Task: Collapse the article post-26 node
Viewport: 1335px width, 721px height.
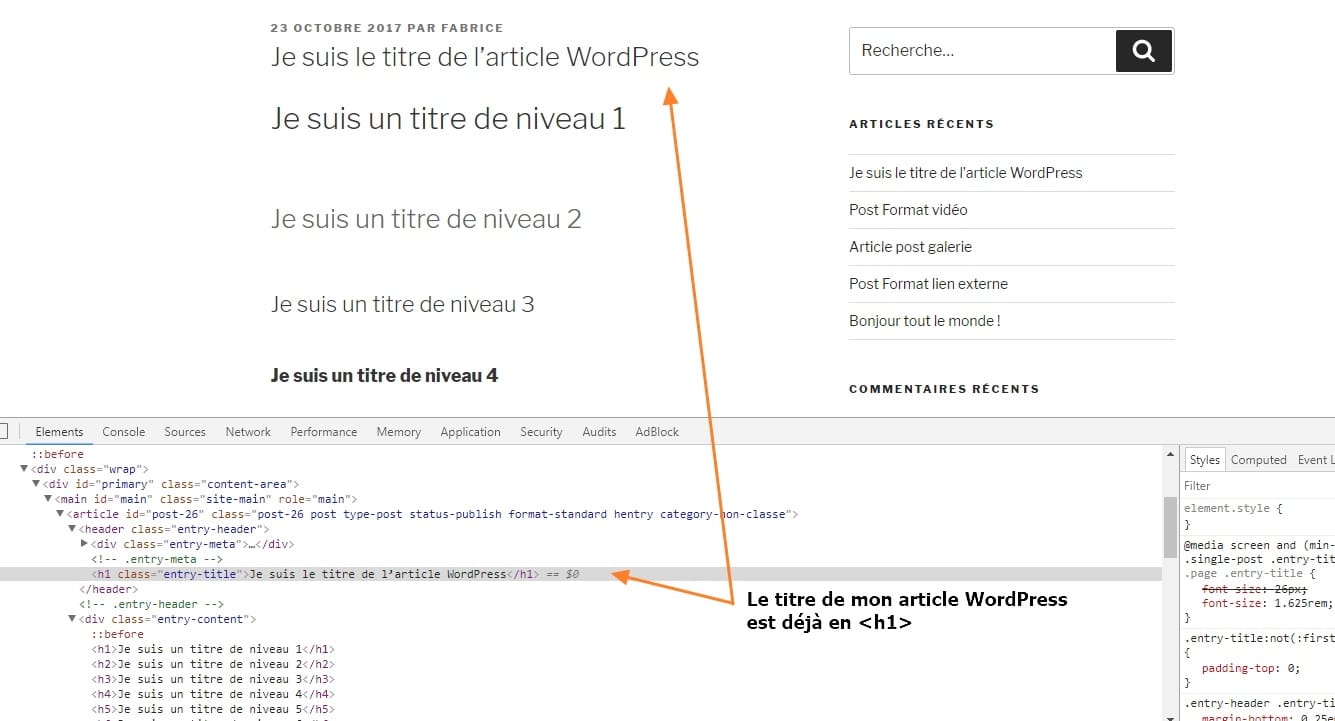Action: [60, 513]
